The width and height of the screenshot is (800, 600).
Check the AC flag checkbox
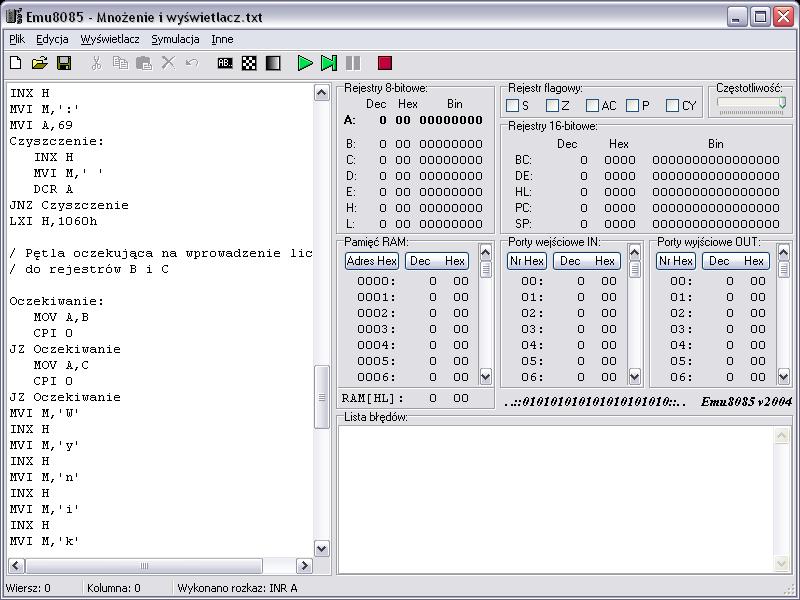593,106
